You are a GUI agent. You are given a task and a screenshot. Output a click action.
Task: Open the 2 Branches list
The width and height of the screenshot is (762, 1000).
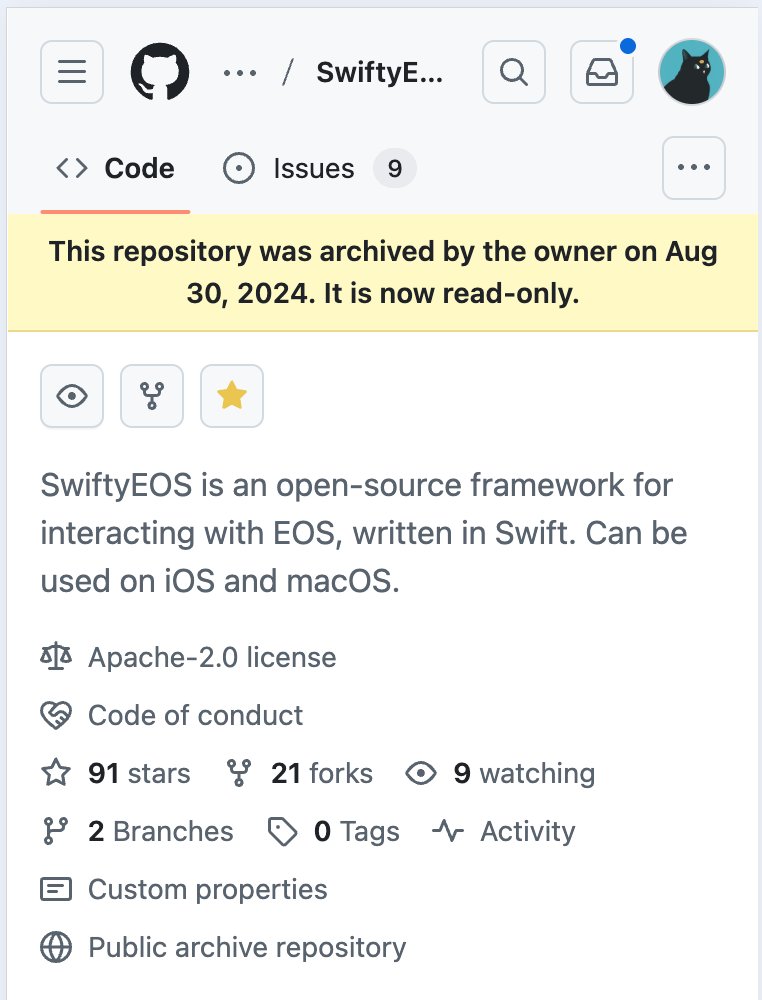160,831
